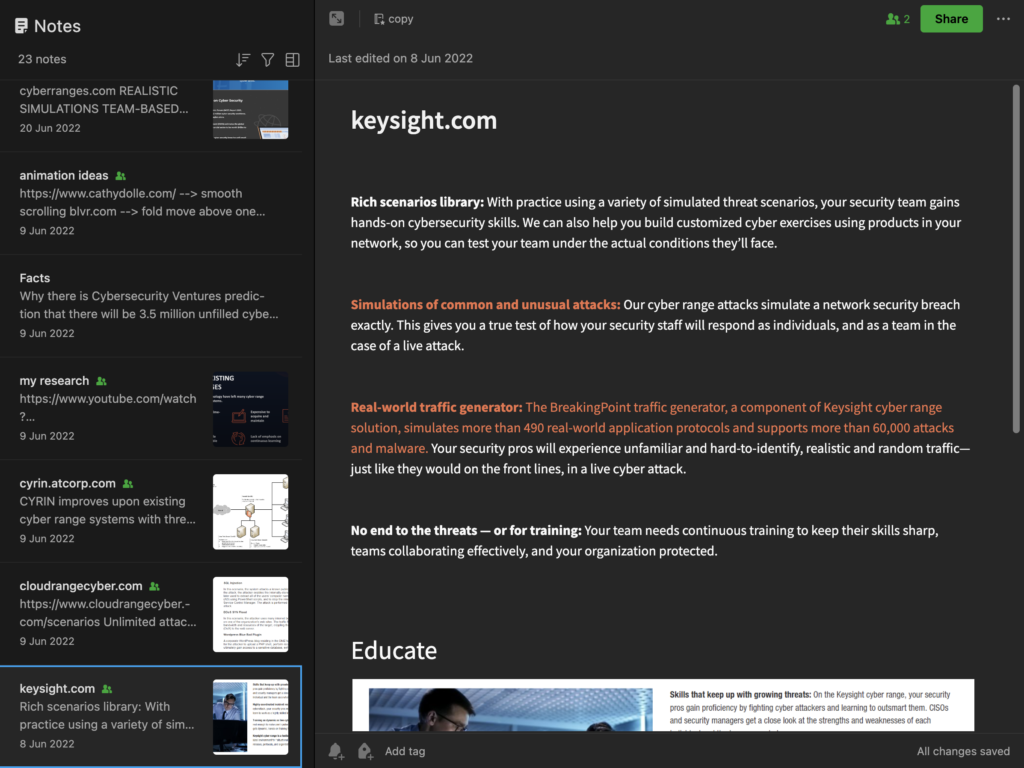Image resolution: width=1024 pixels, height=768 pixels.
Task: Select the cloudrangecyber.com note
Action: 151,613
